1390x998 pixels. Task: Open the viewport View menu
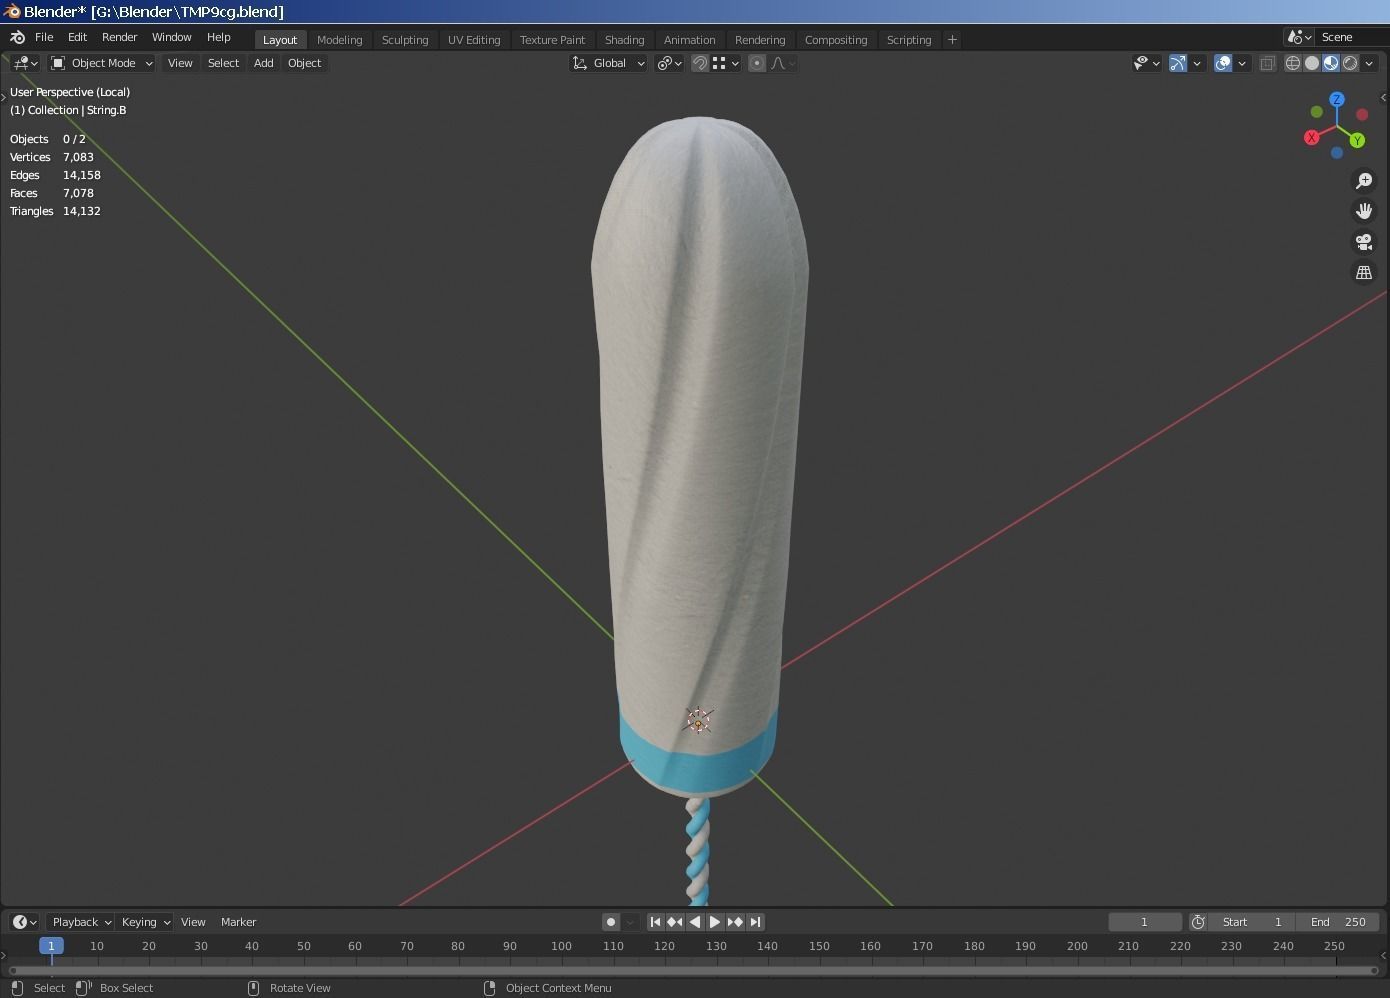(x=180, y=63)
